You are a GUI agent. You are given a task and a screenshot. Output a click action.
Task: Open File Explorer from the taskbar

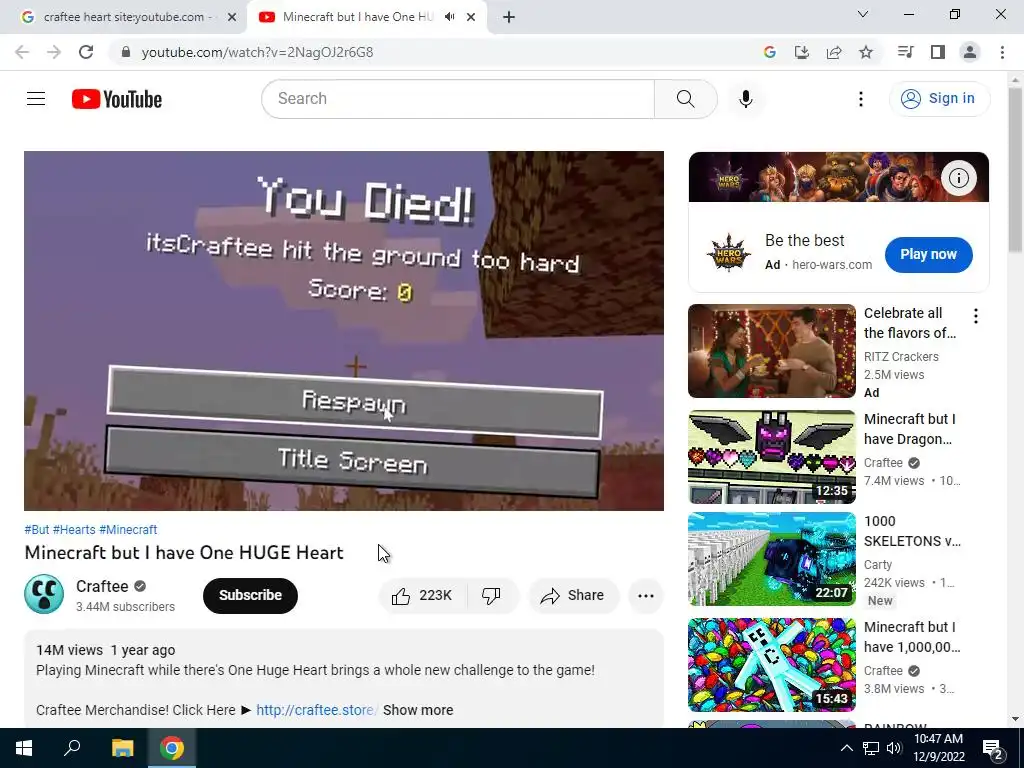pos(122,748)
